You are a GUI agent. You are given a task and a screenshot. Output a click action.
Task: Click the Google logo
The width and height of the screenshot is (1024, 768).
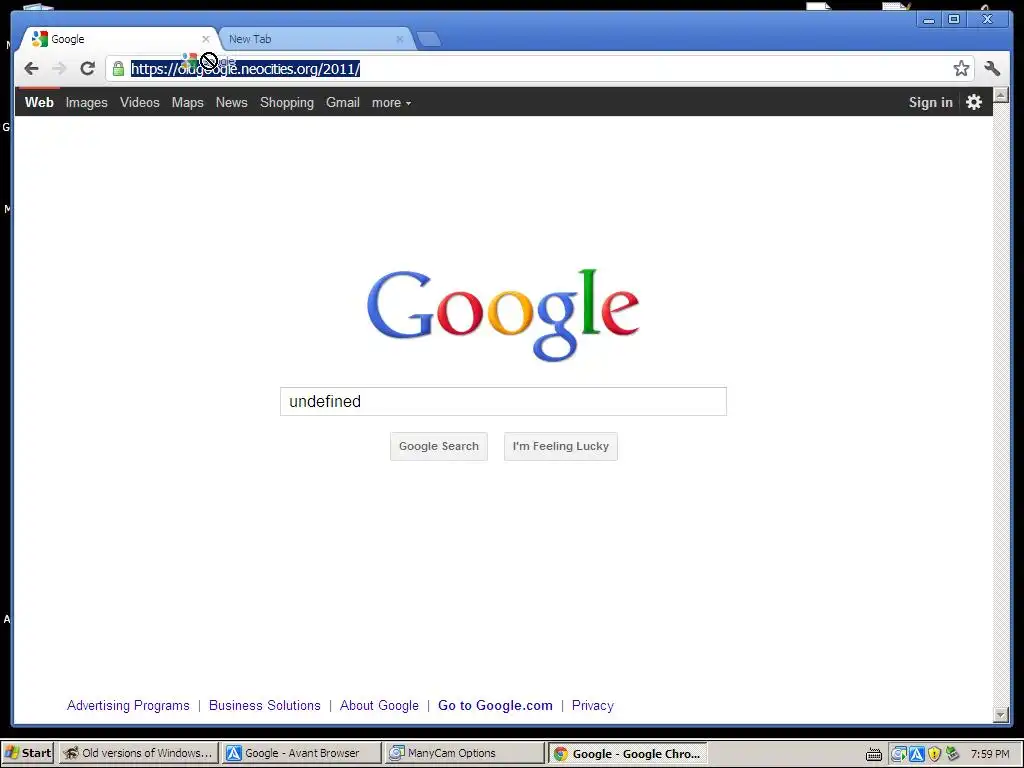[503, 315]
